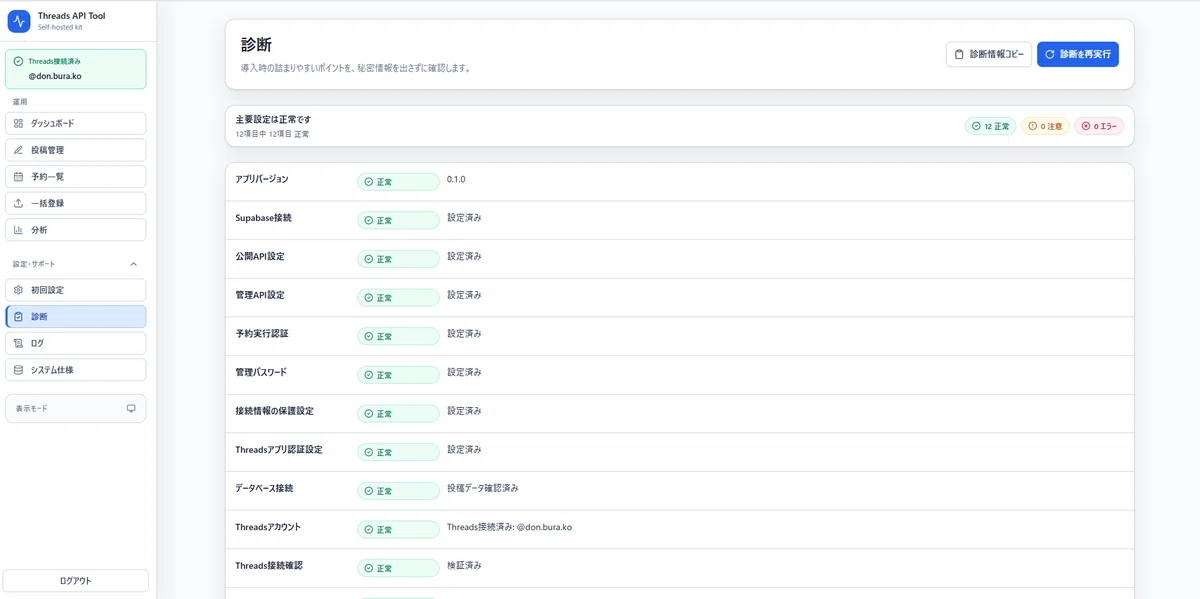The image size is (1200, 599).
Task: Click the 主要設定は正常です heading
Action: click(273, 120)
